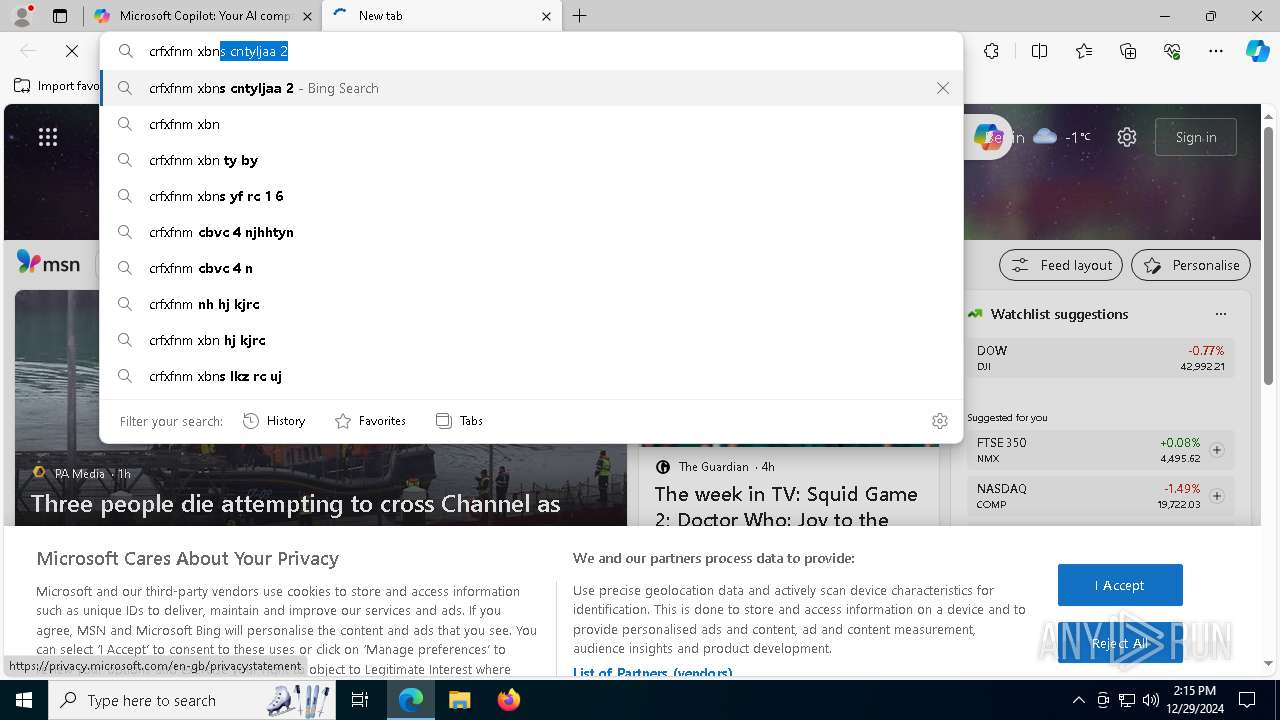
Task: Click Reject All on privacy banner
Action: 1120,643
